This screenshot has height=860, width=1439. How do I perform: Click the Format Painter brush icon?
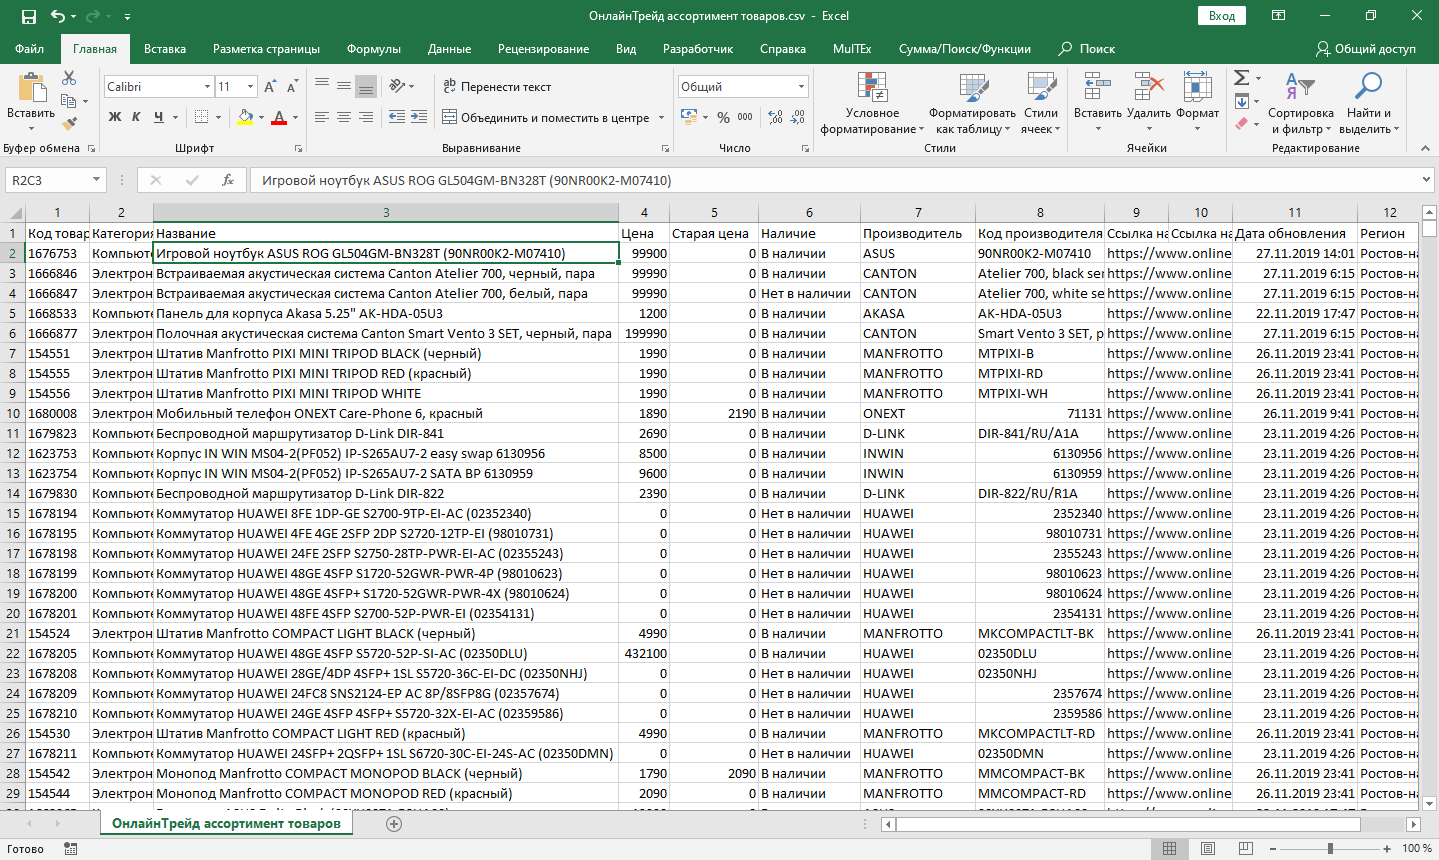tap(69, 124)
